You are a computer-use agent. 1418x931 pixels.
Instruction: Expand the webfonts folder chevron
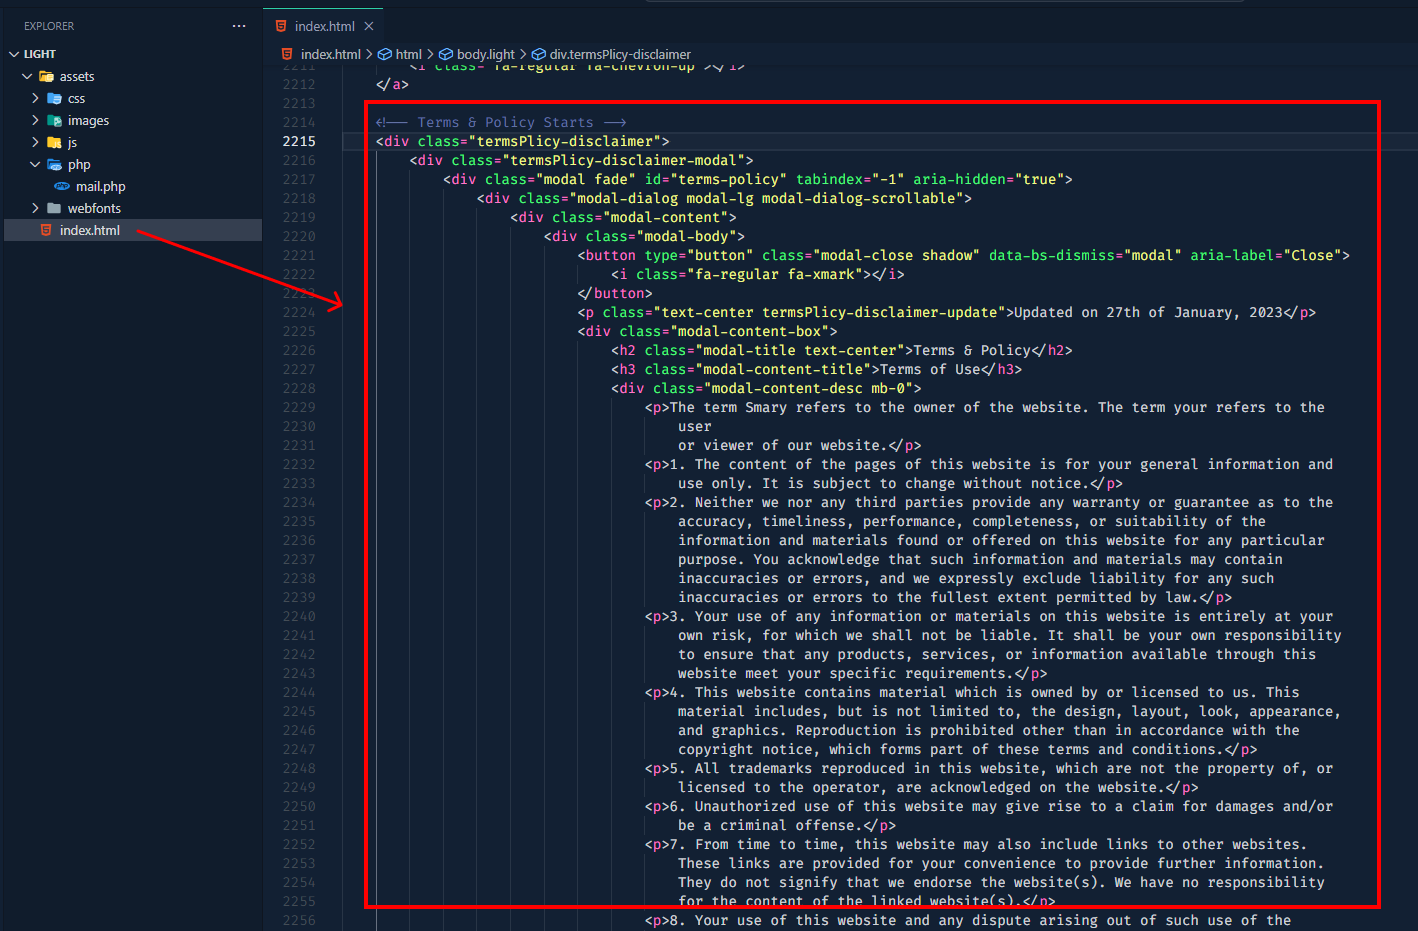[x=35, y=208]
